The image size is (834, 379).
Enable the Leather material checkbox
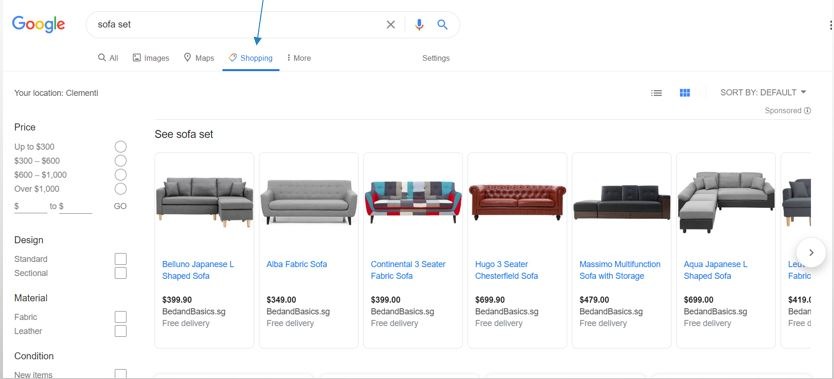click(121, 331)
